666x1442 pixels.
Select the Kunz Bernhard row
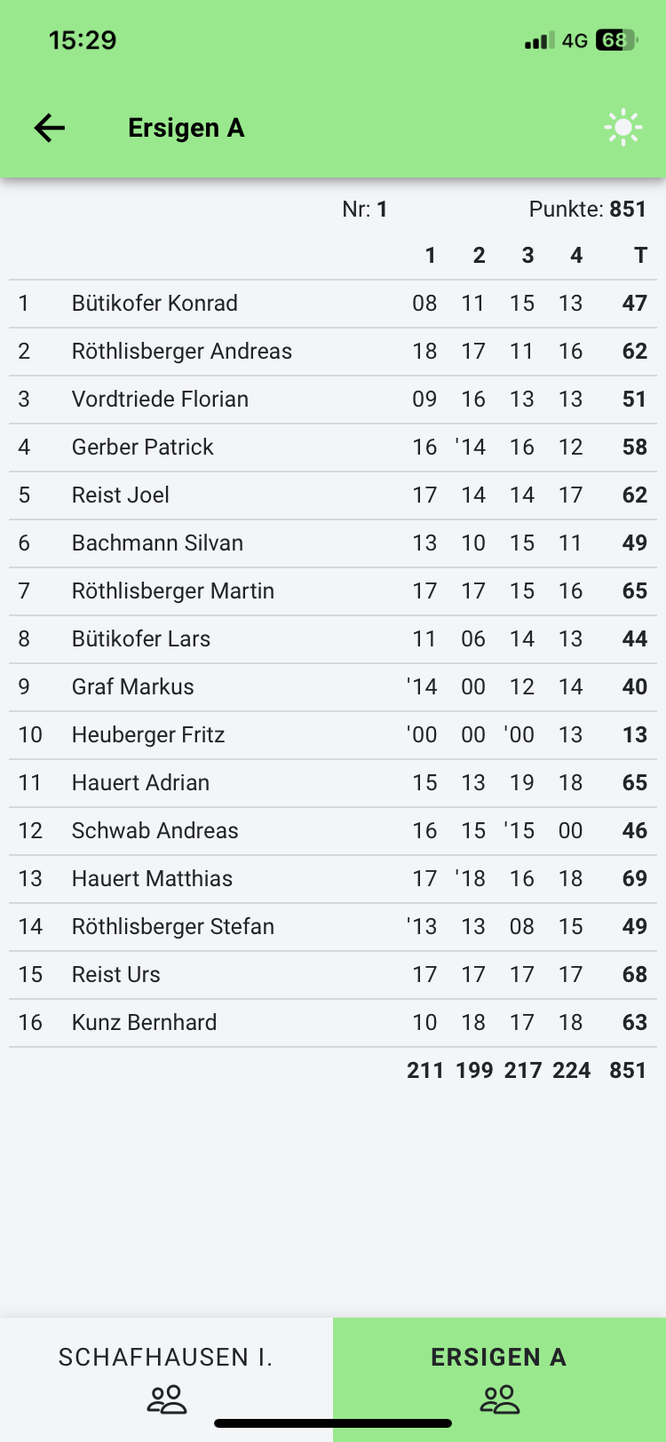point(144,1023)
